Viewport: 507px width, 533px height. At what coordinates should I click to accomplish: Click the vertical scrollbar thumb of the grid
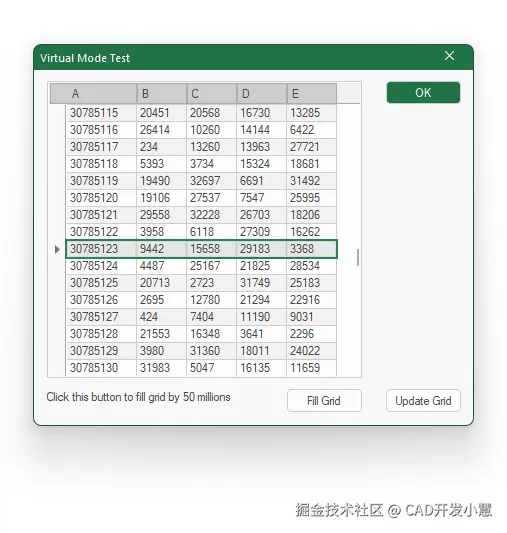point(357,257)
